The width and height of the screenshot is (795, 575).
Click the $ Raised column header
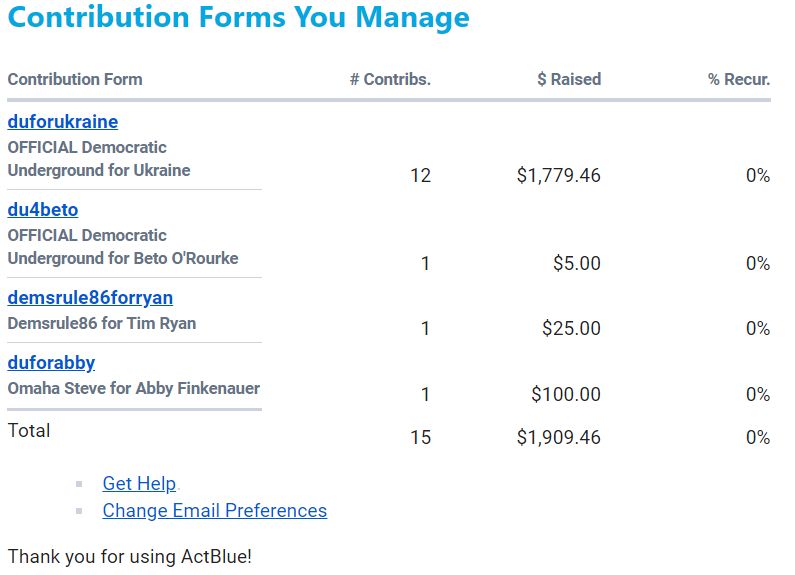point(569,79)
